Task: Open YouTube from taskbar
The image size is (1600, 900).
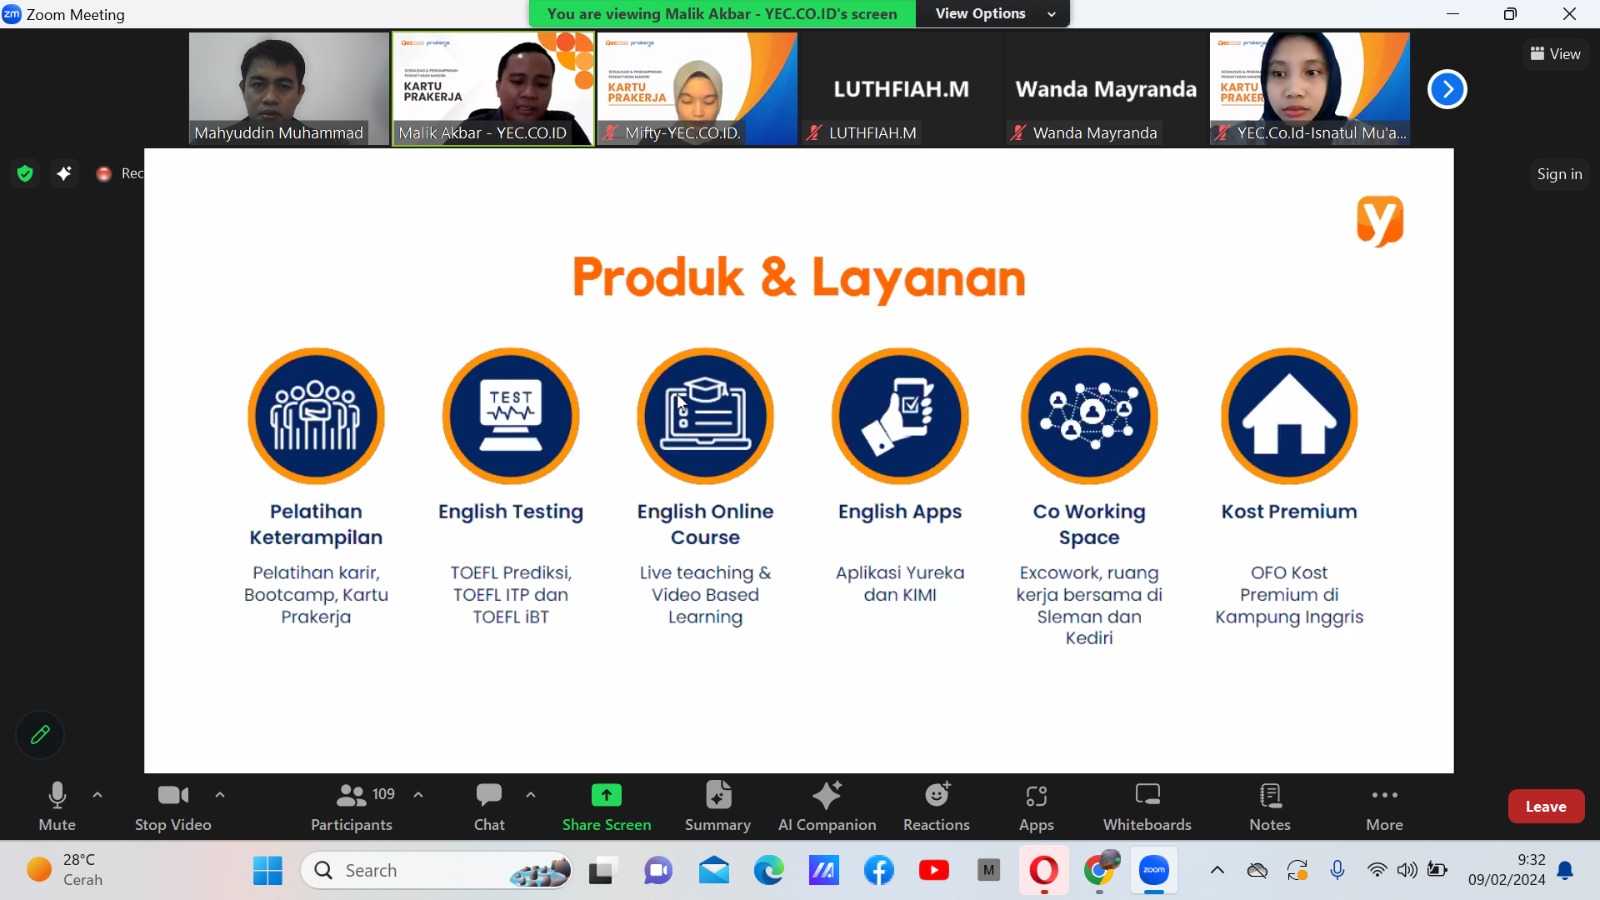Action: [x=934, y=871]
